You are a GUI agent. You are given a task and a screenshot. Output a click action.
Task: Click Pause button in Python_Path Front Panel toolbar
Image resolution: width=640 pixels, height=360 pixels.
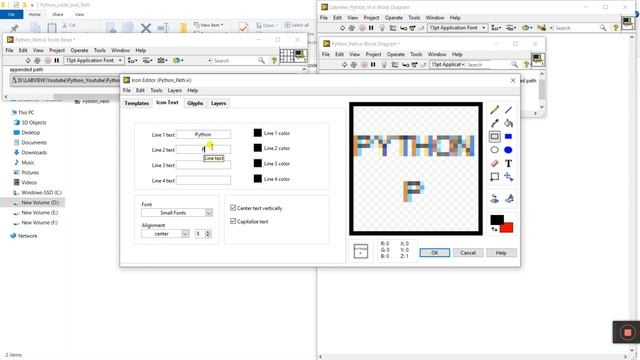56,60
